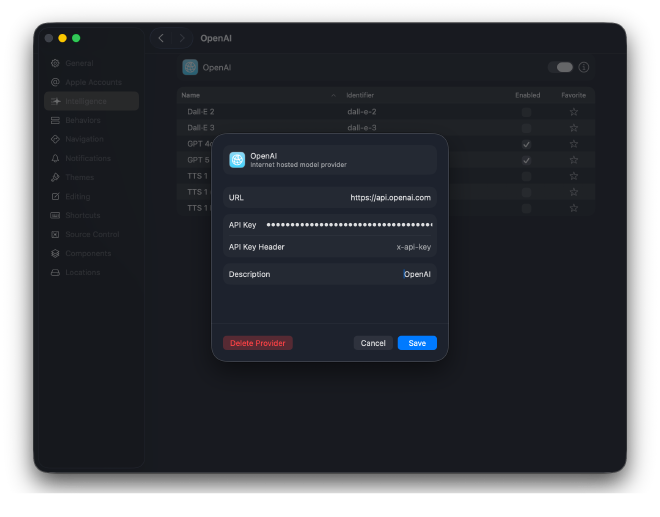Click Delete Provider button
The image size is (660, 517).
258,343
